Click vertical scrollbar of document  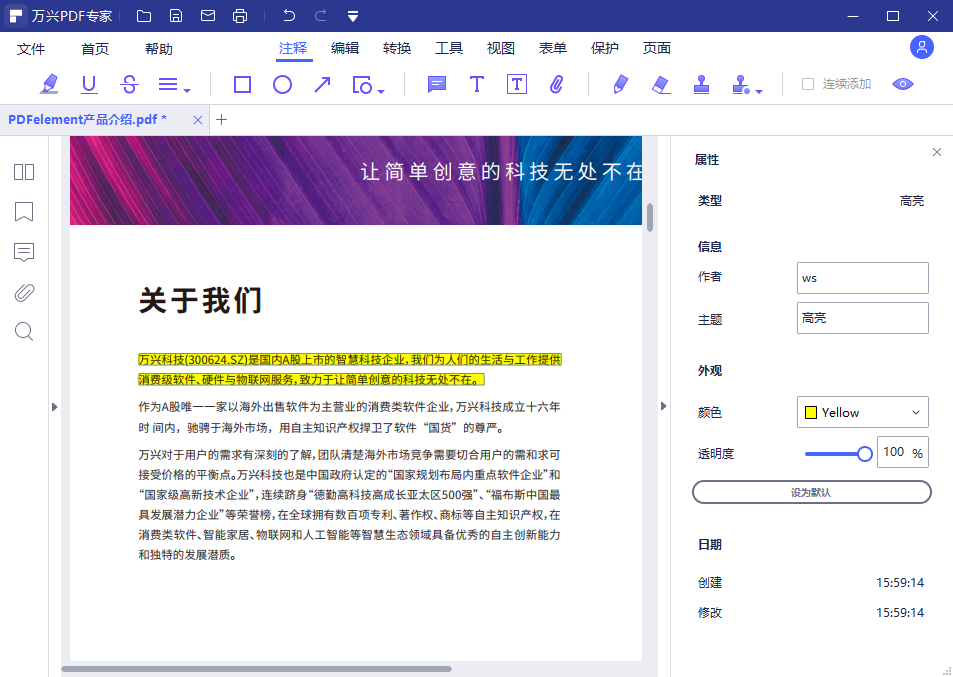tap(650, 218)
